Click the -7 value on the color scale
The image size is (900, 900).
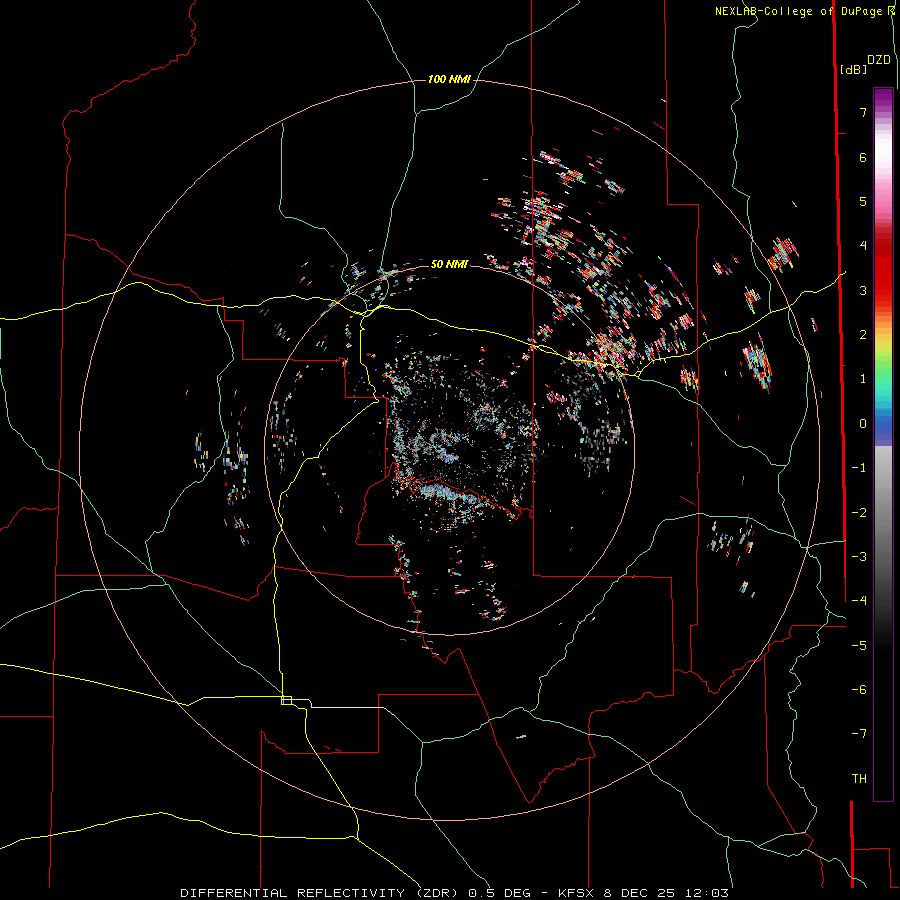(859, 734)
